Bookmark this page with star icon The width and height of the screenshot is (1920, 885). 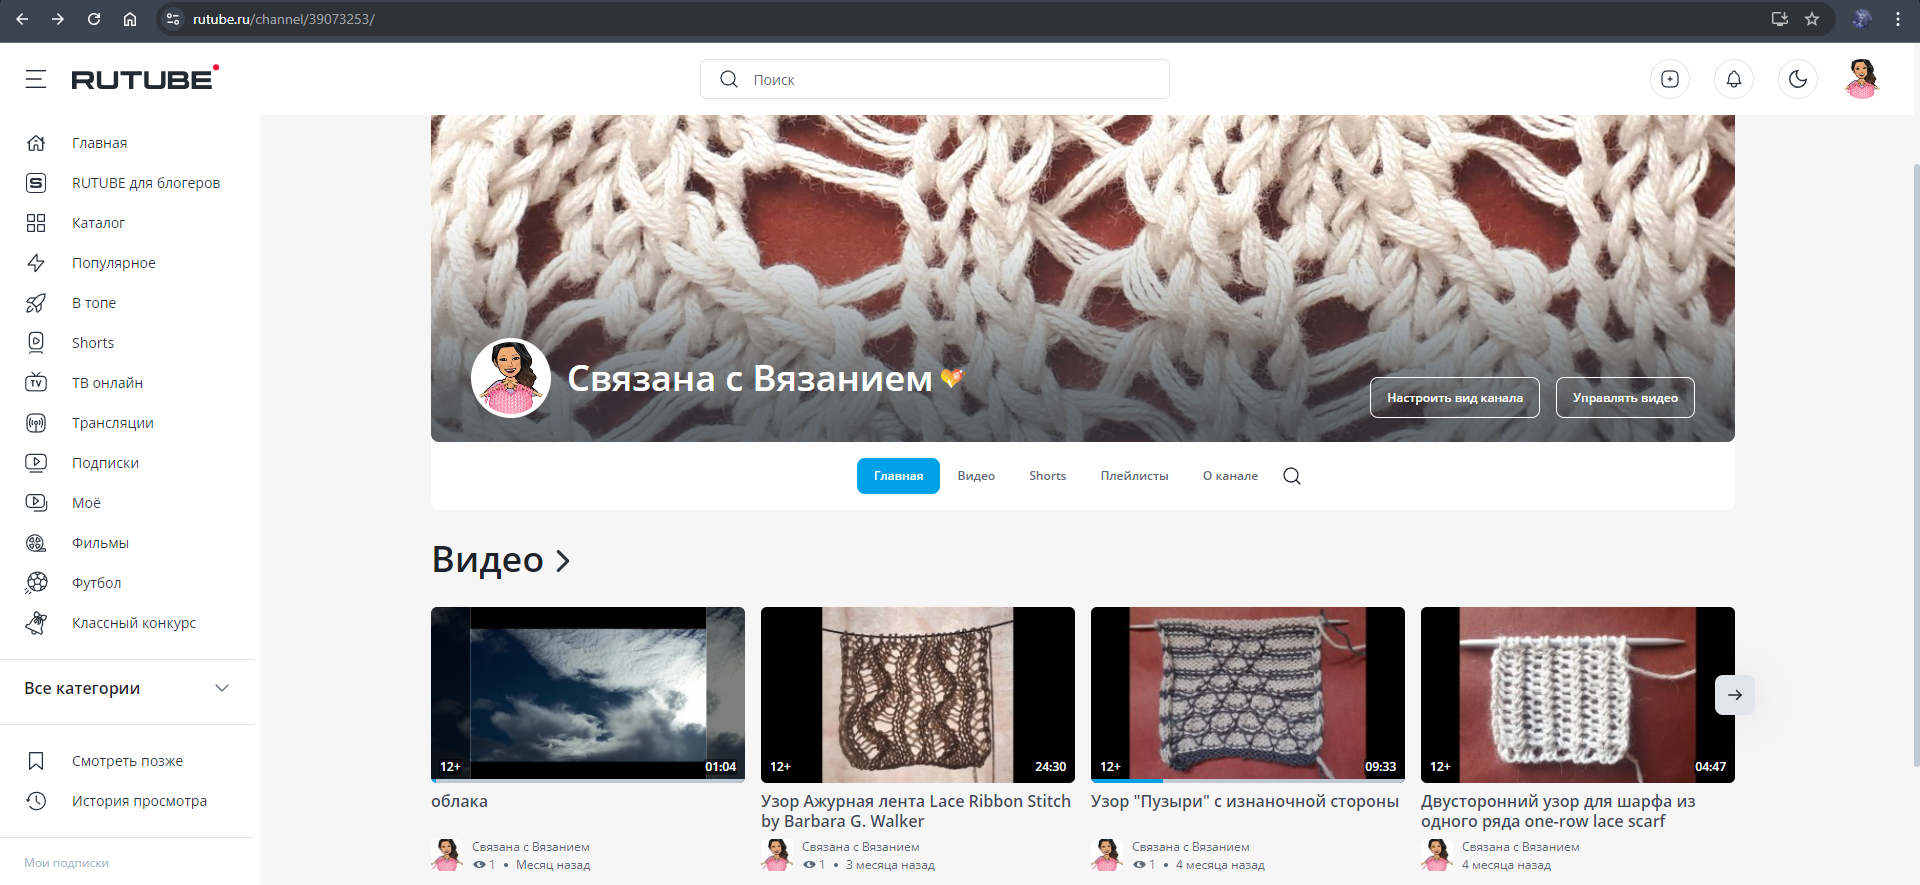1812,19
